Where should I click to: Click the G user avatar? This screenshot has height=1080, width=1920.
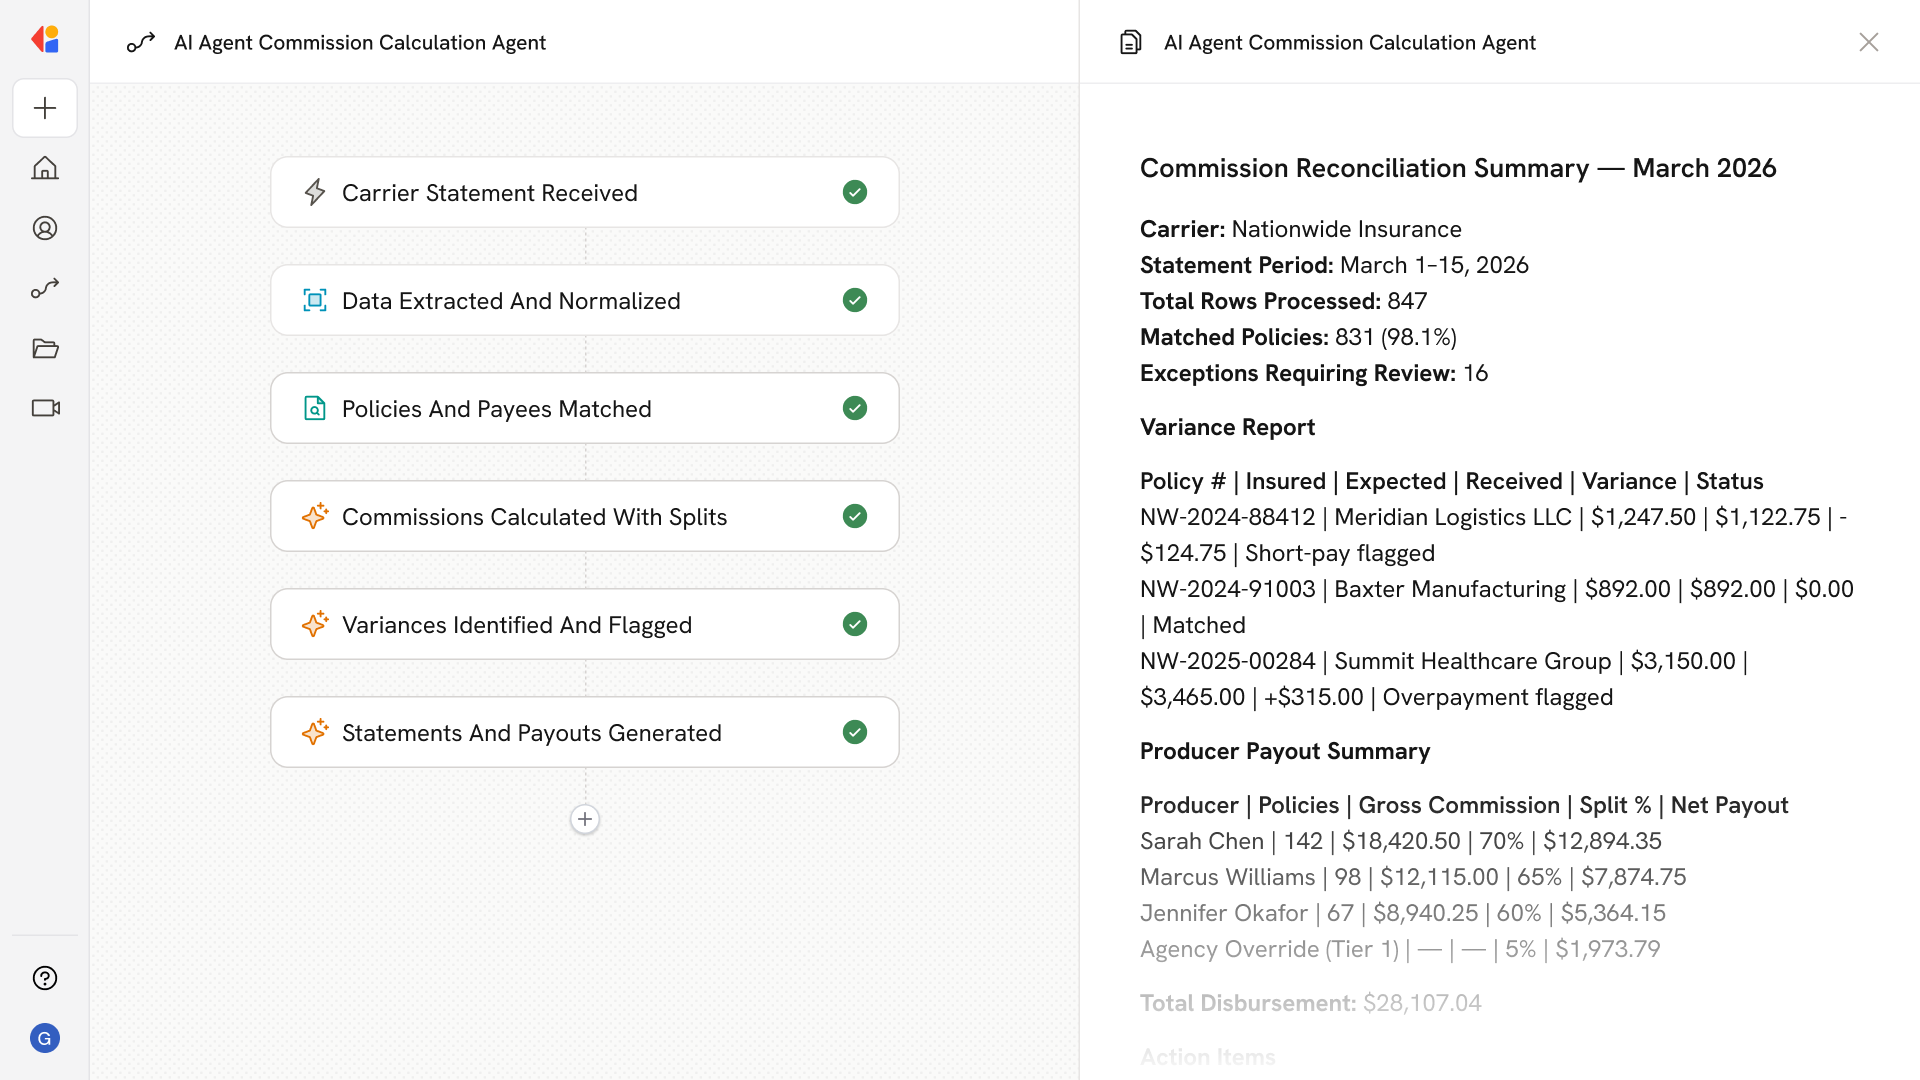pos(45,1038)
